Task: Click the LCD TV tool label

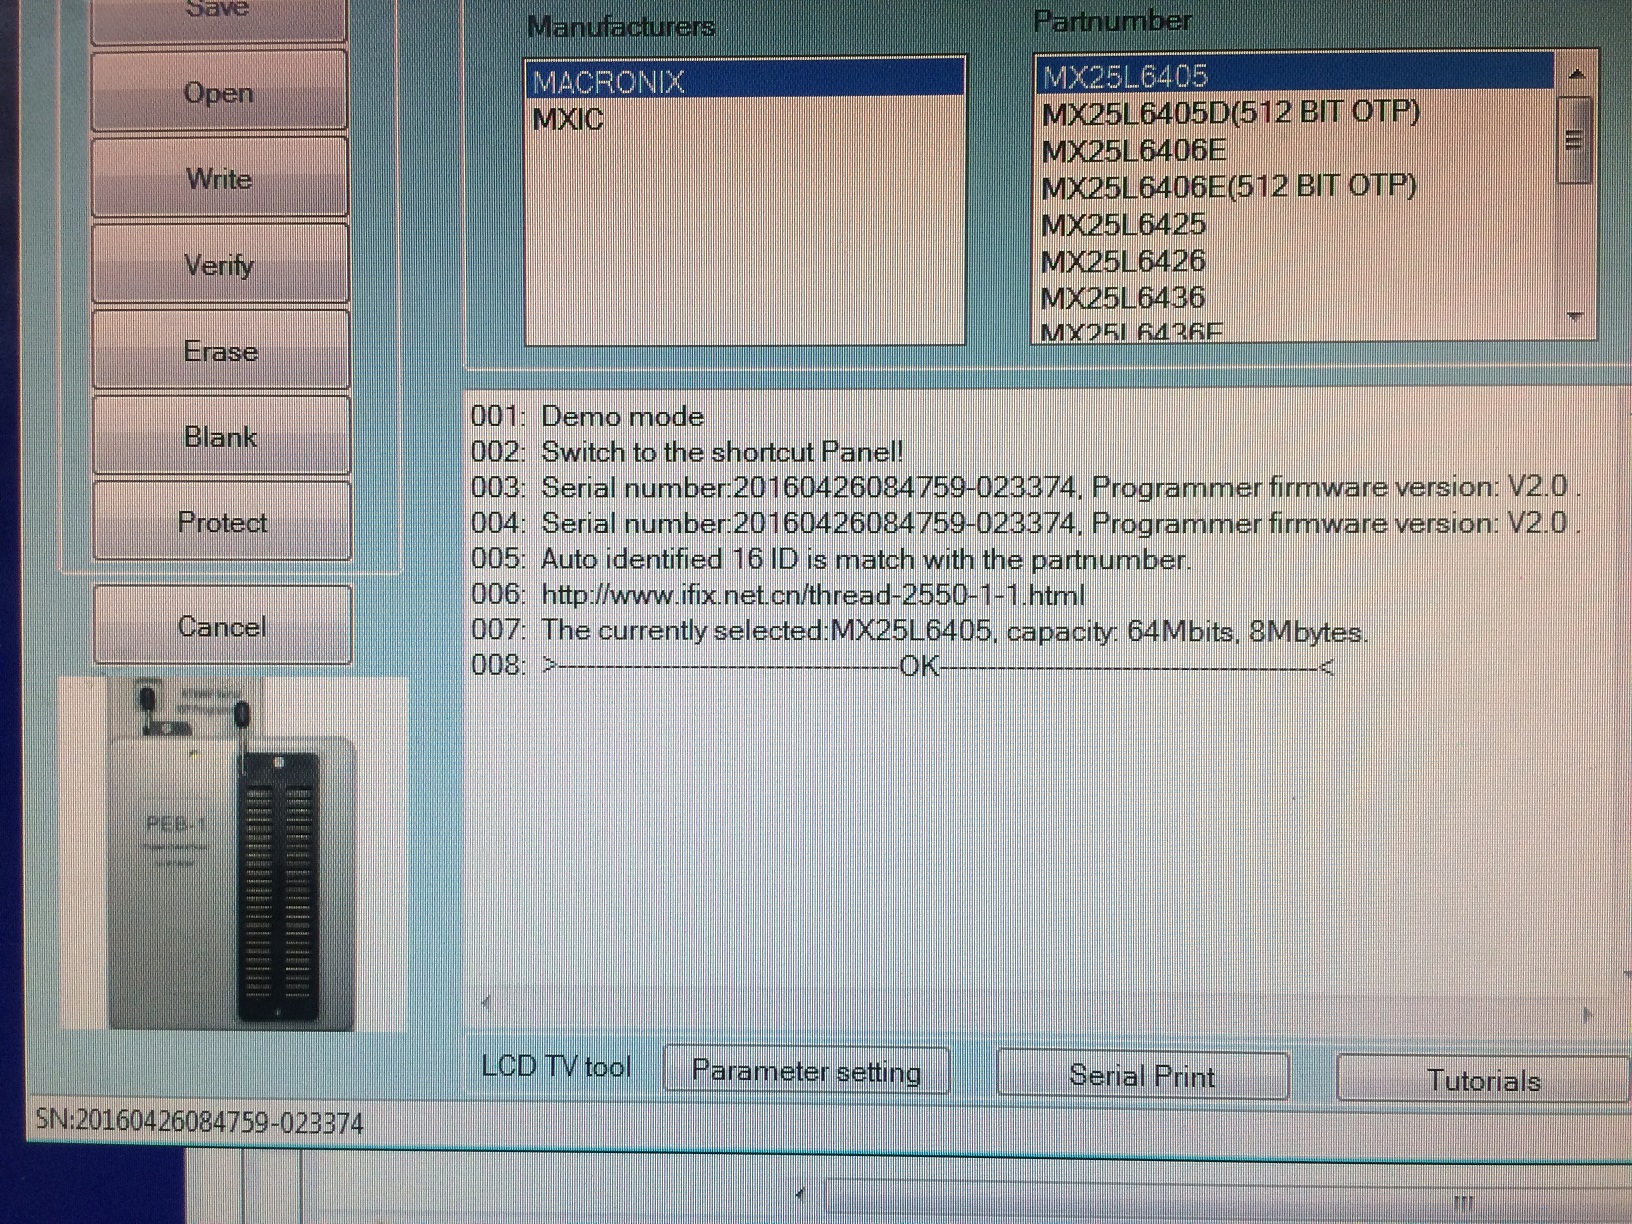Action: point(556,1066)
